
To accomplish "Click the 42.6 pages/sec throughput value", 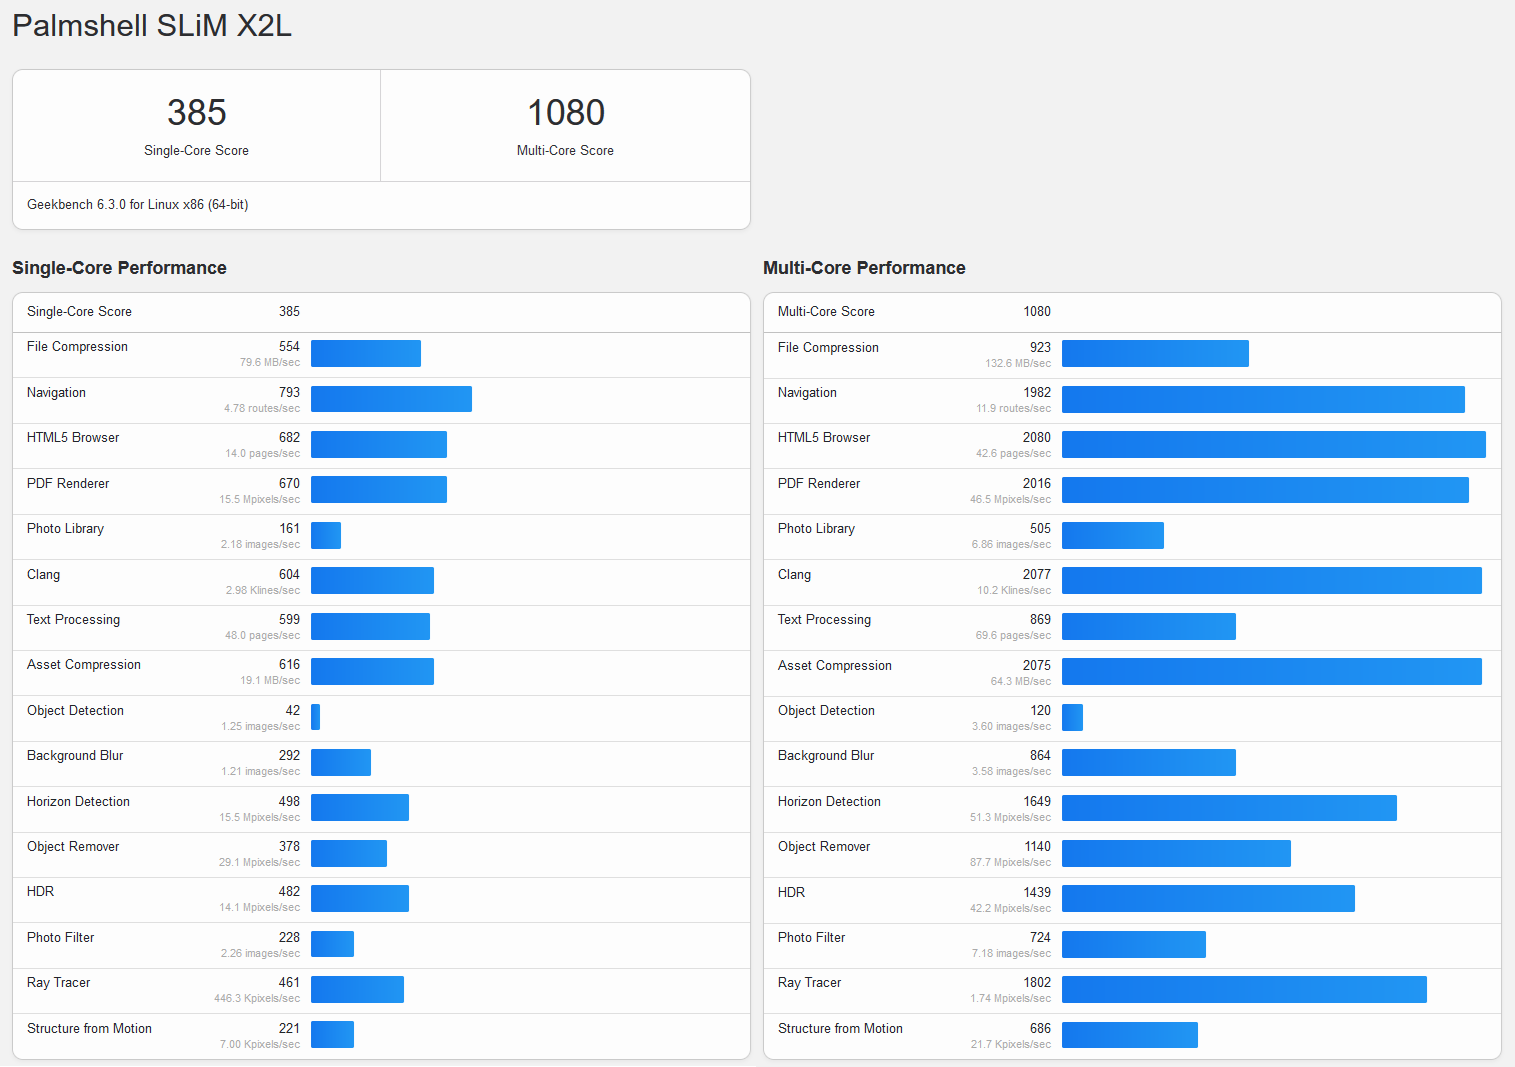I will coord(1013,453).
